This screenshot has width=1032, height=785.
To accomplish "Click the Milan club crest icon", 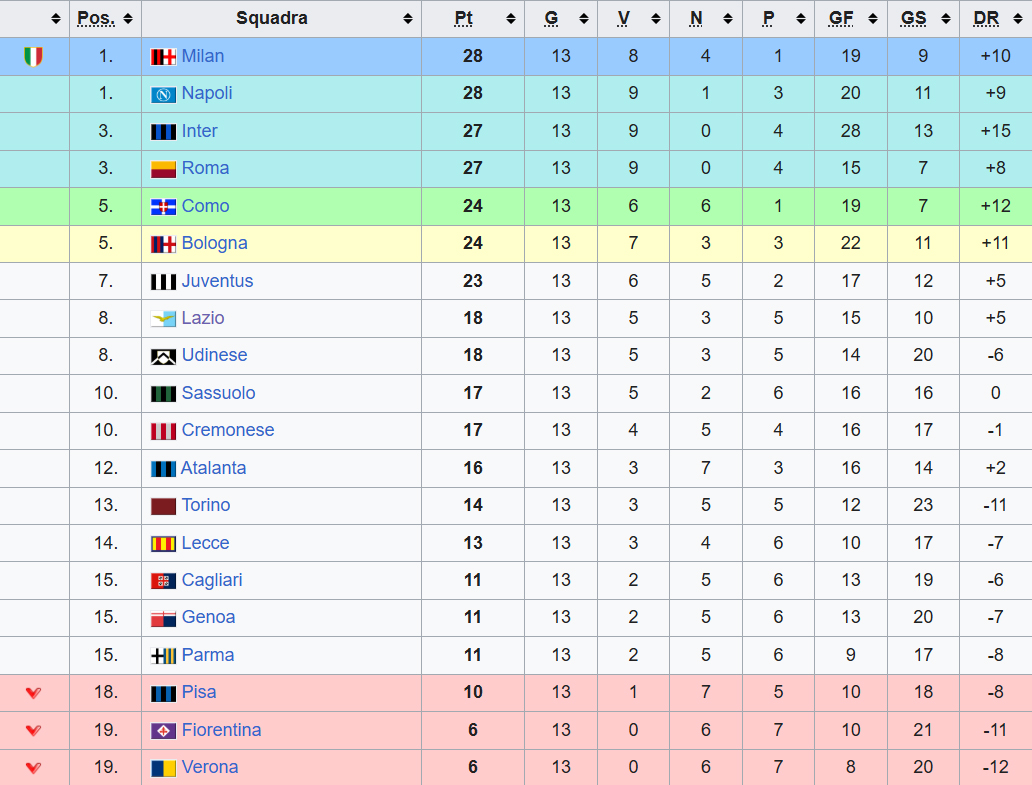I will coord(163,57).
